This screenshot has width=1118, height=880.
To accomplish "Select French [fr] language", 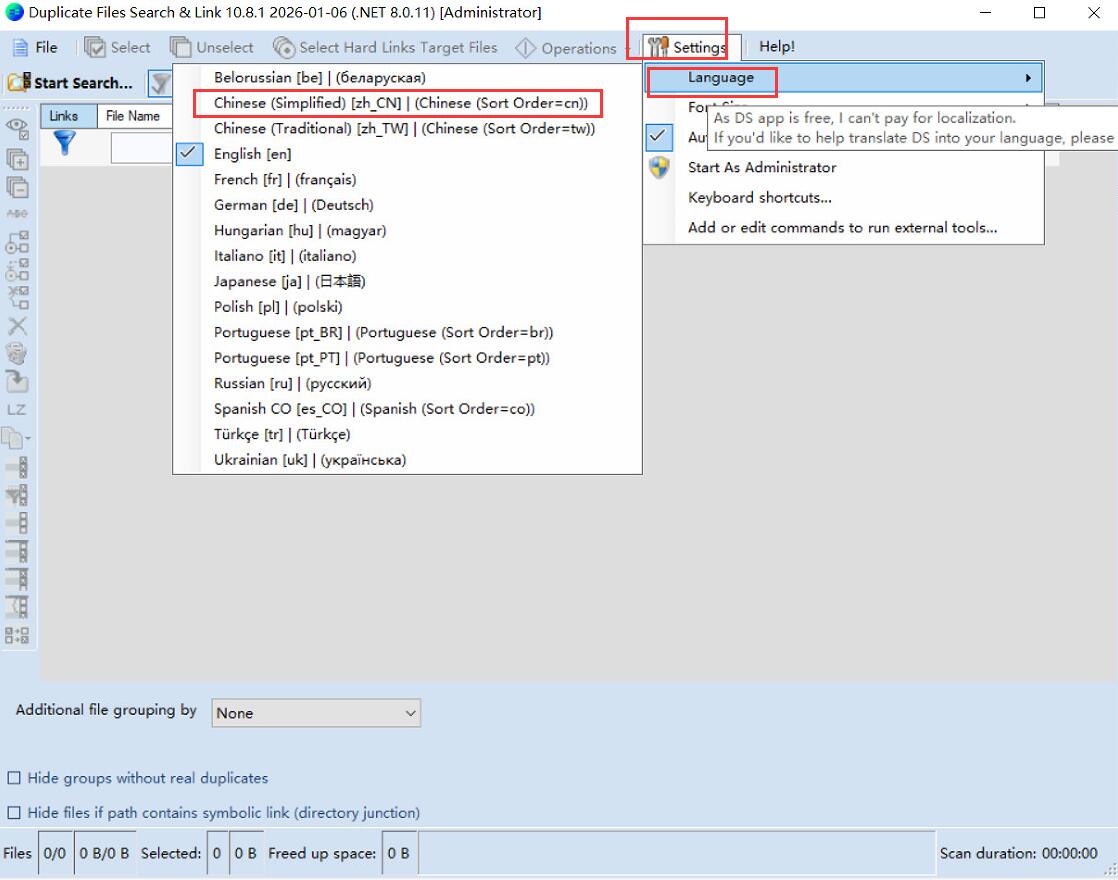I will click(x=407, y=180).
